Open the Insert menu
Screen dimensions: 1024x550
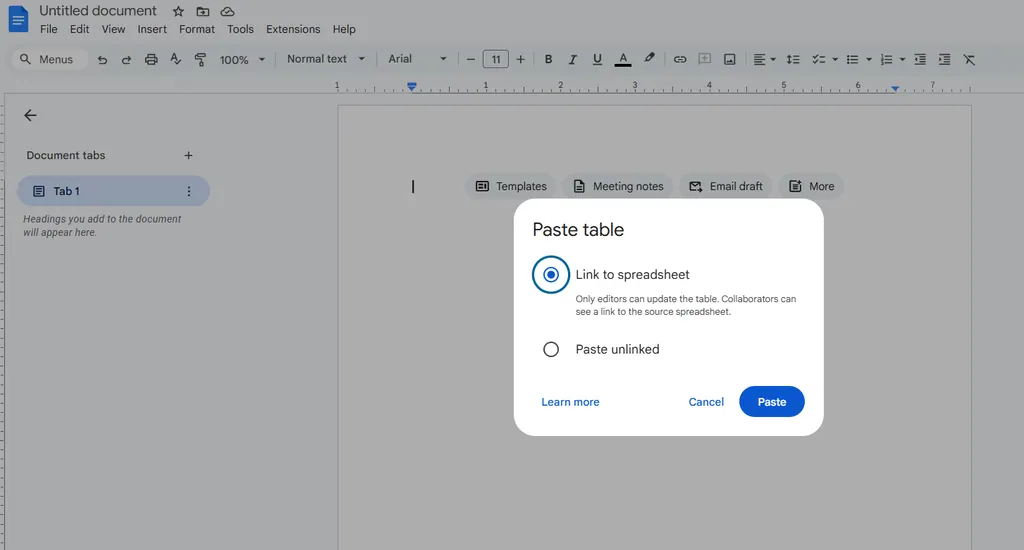coord(152,30)
